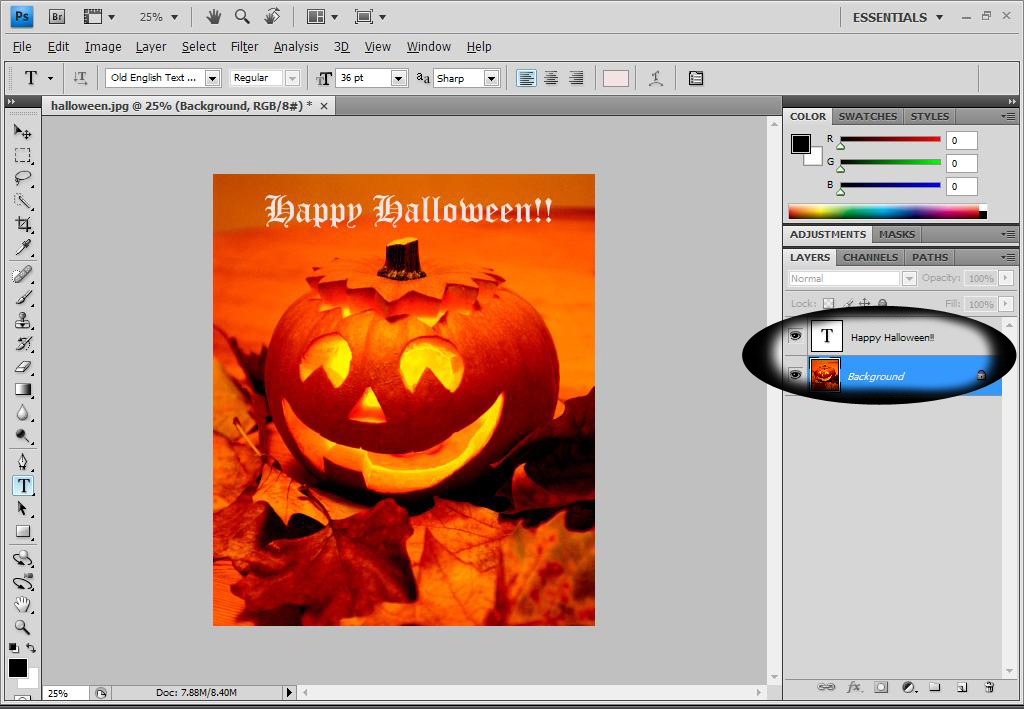Select the History Brush tool

(x=22, y=343)
